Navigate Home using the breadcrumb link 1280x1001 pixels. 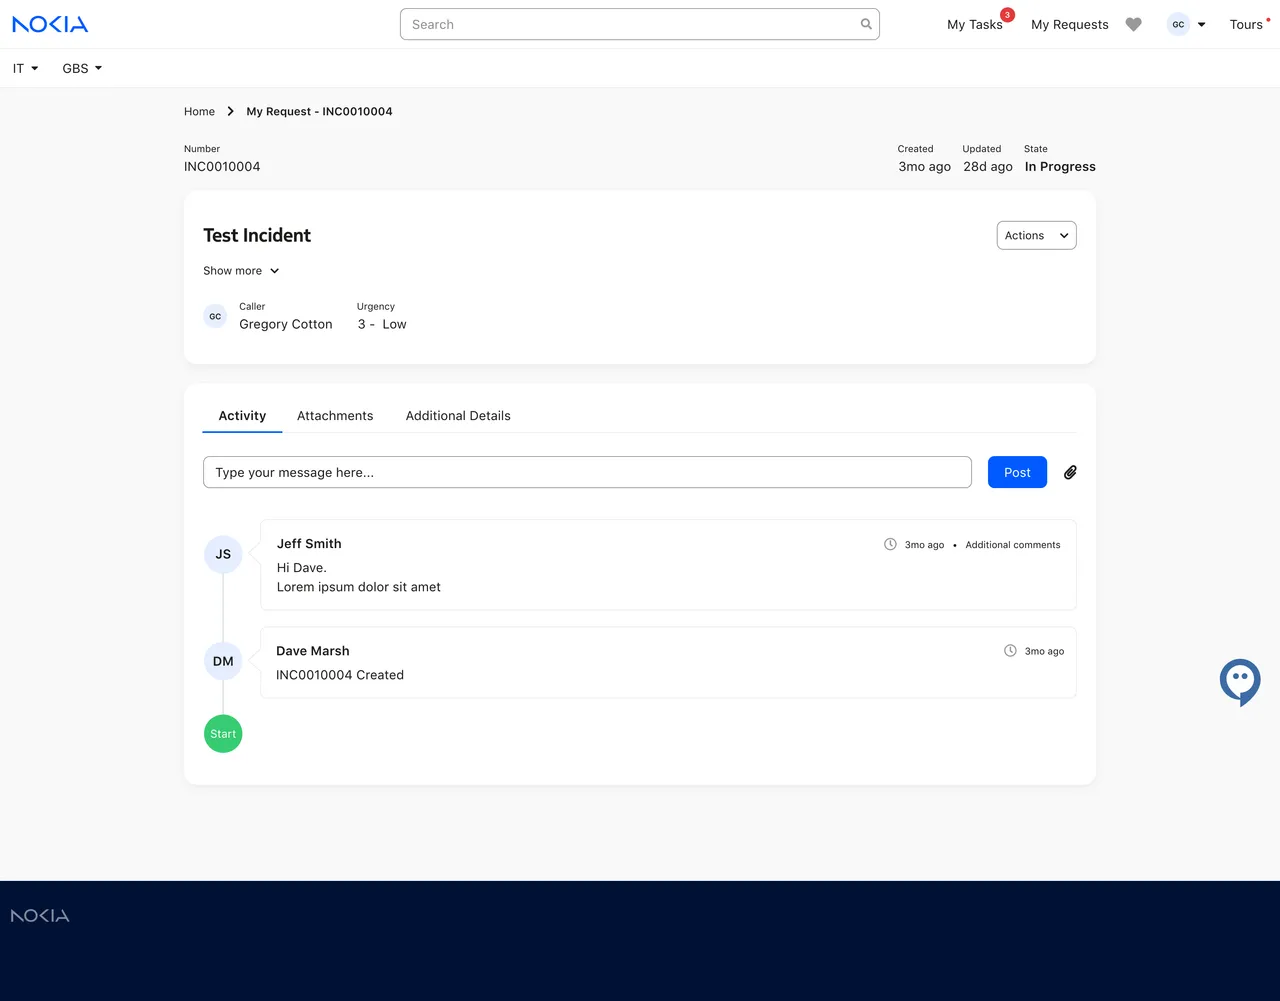click(199, 111)
